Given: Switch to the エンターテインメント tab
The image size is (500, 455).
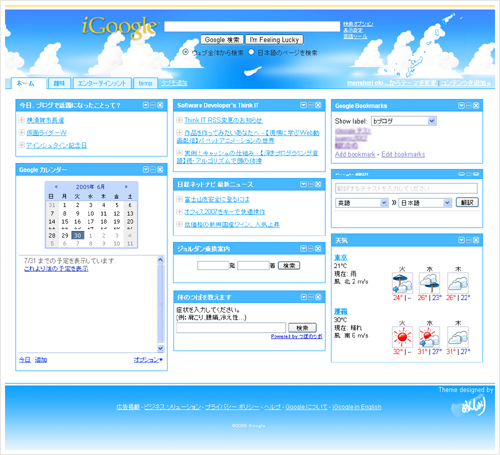Looking at the screenshot, I should point(102,83).
